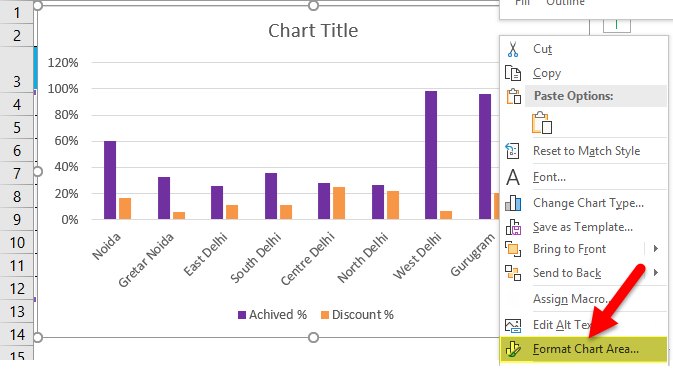Screen dimensions: 673x374
Task: Choose Send to Back option
Action: tap(567, 273)
